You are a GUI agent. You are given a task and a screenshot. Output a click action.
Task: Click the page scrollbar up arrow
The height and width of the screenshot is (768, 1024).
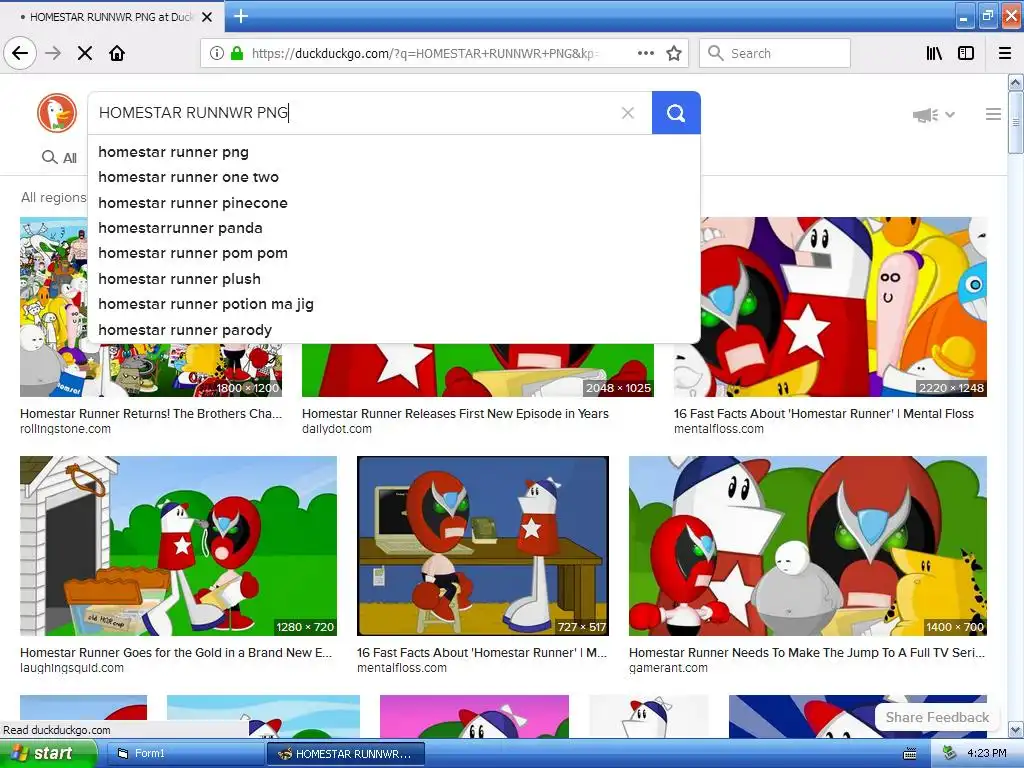(x=1015, y=82)
